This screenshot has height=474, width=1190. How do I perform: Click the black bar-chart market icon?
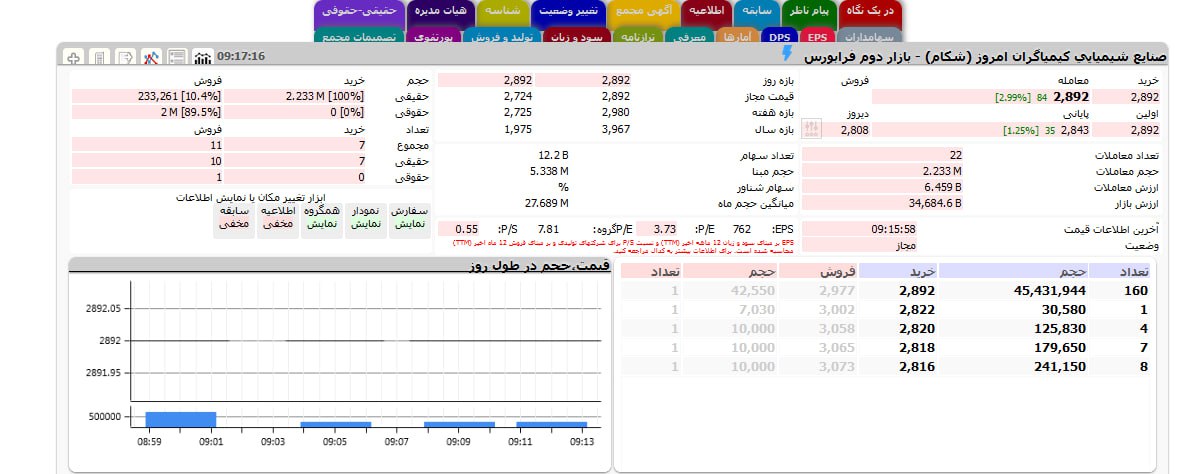[203, 56]
